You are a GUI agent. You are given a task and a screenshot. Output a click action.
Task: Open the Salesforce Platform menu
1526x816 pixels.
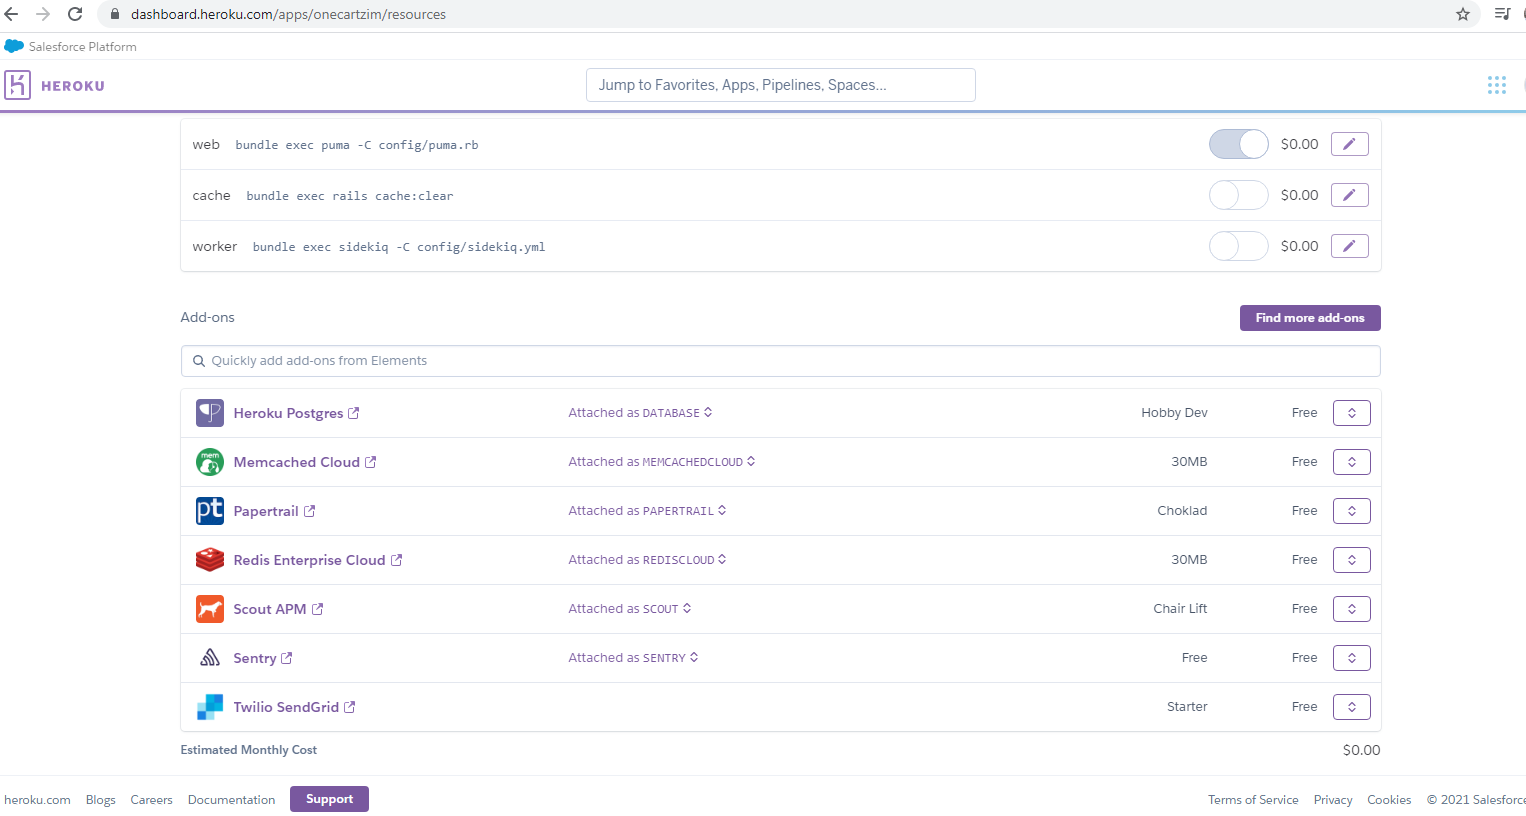pyautogui.click(x=70, y=46)
